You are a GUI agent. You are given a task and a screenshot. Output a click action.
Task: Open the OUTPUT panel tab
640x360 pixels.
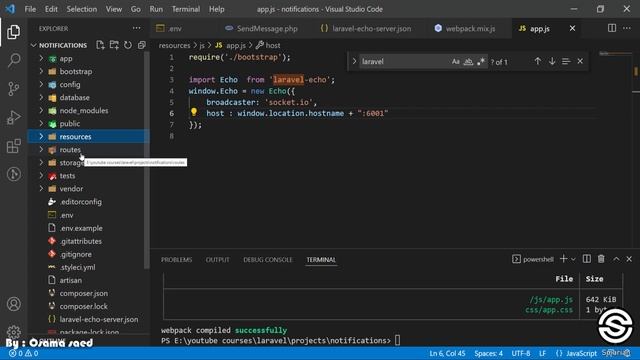217,260
